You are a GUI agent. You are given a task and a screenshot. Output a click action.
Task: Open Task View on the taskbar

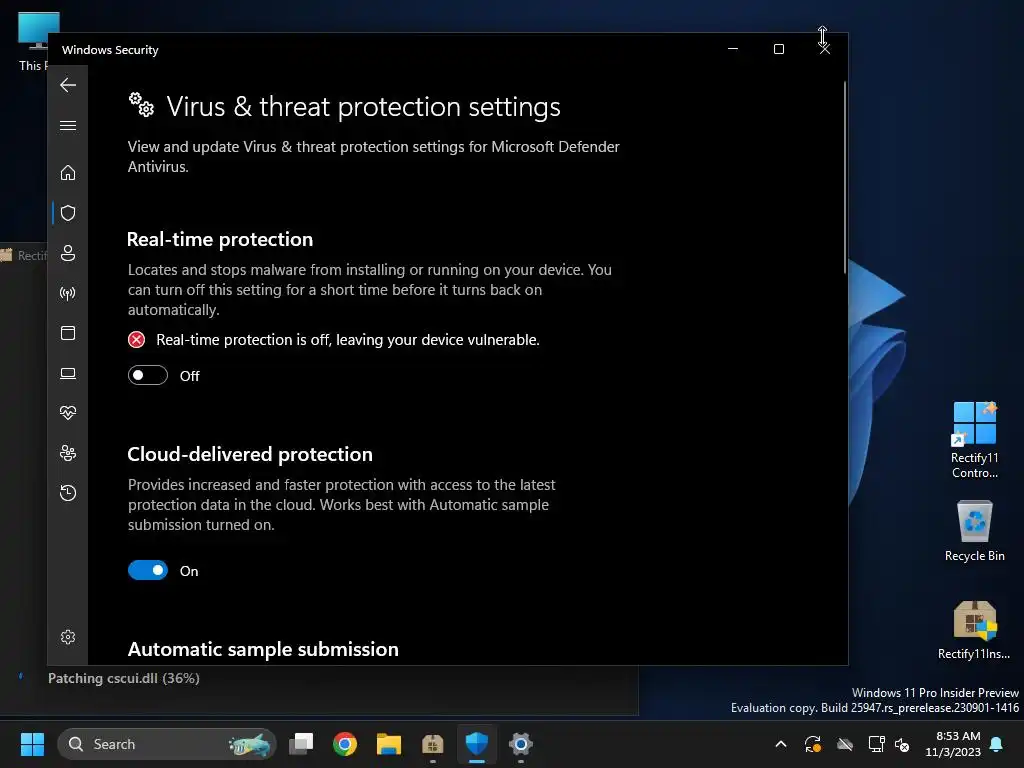[x=301, y=744]
